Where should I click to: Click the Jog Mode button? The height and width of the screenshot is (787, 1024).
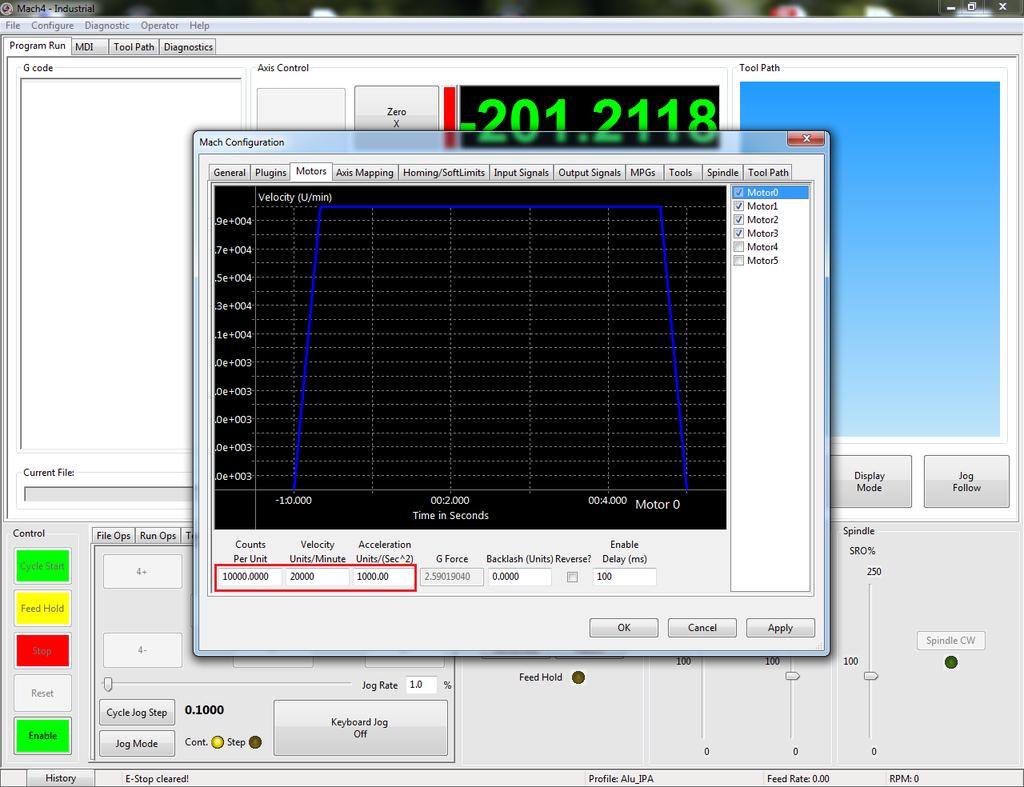[136, 744]
